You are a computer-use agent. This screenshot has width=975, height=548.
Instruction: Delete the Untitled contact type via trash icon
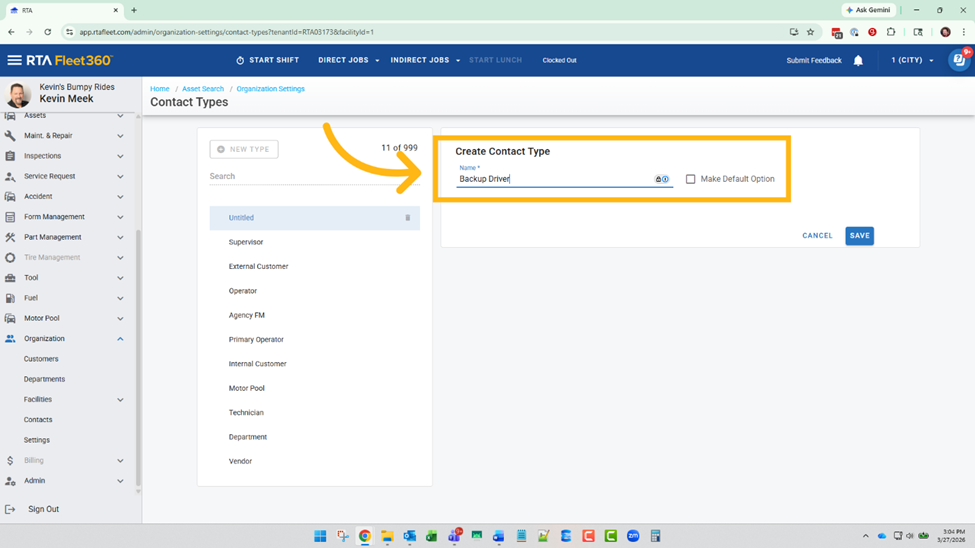pos(407,218)
